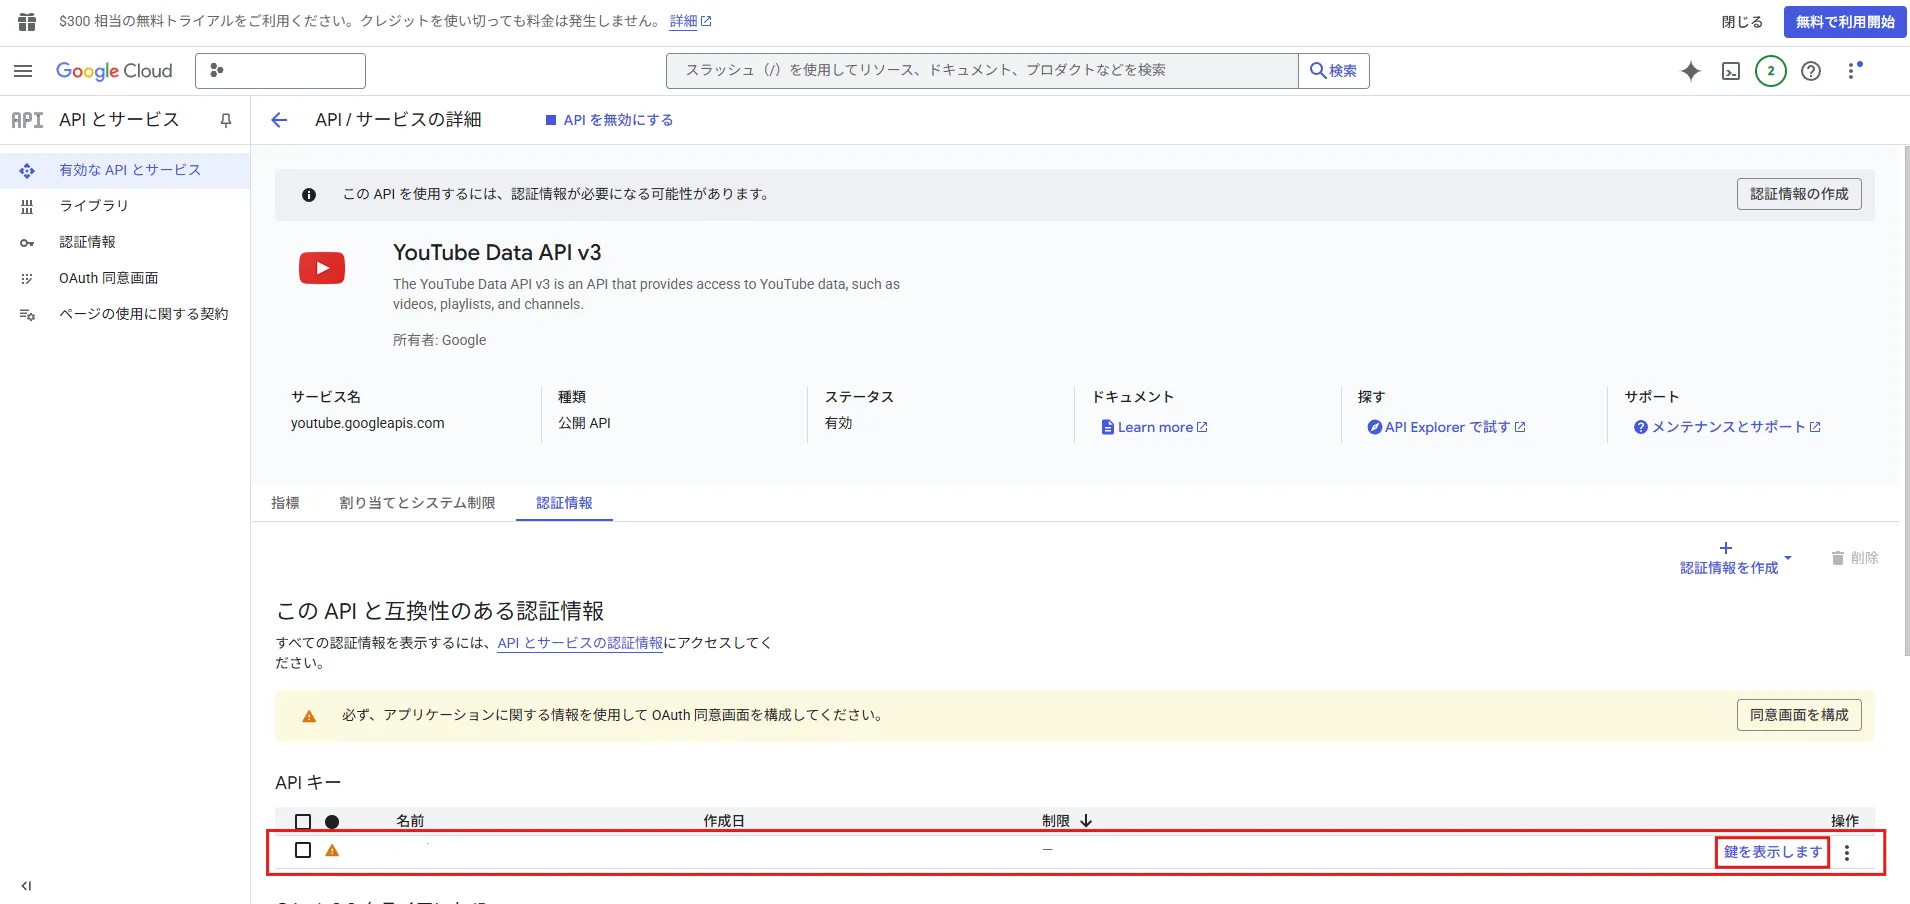Sort by 名前 column header
The width and height of the screenshot is (1910, 904).
point(410,821)
